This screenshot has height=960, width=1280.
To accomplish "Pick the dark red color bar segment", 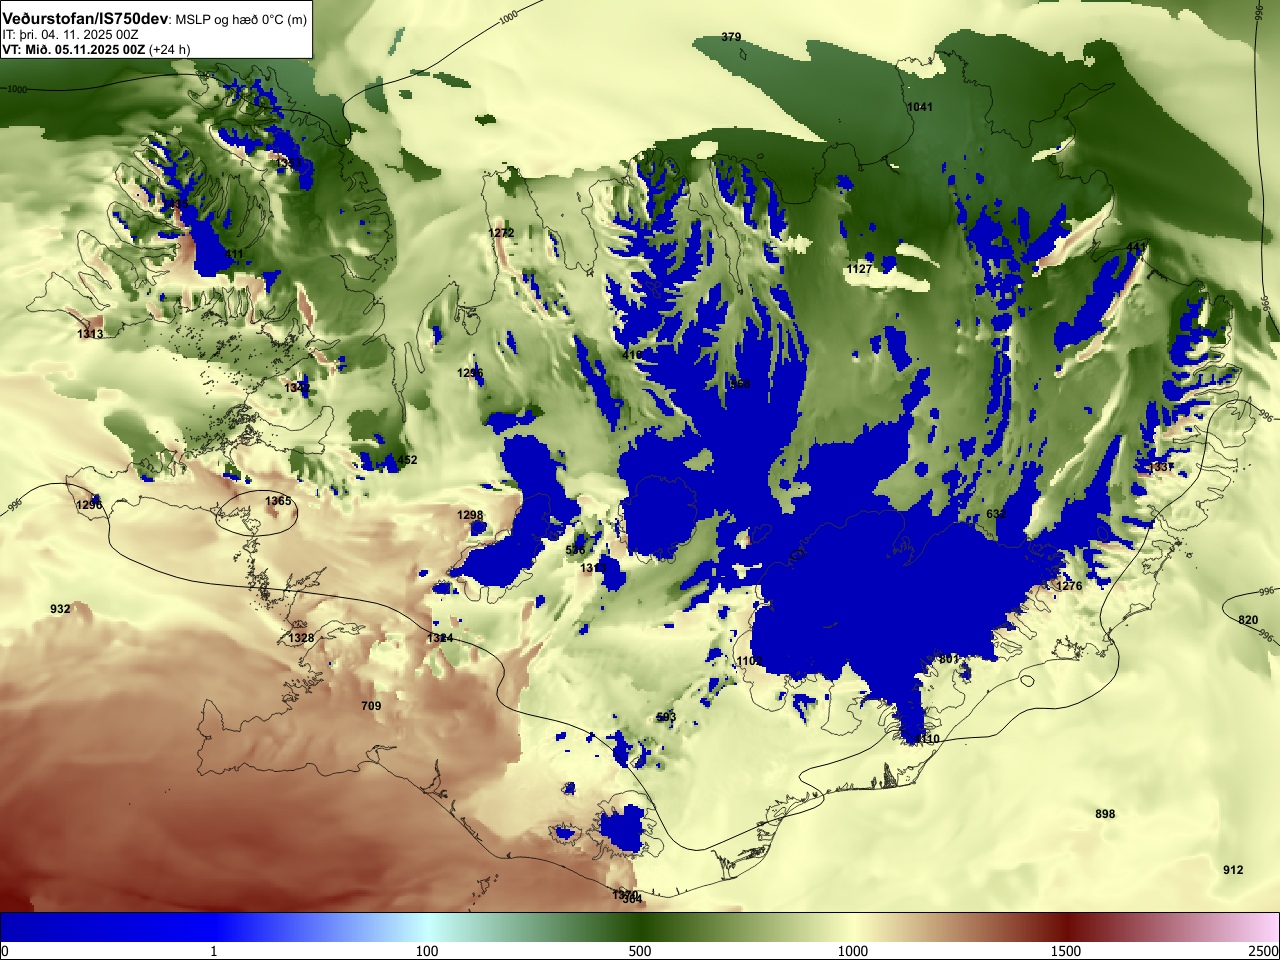I will coord(1066,927).
